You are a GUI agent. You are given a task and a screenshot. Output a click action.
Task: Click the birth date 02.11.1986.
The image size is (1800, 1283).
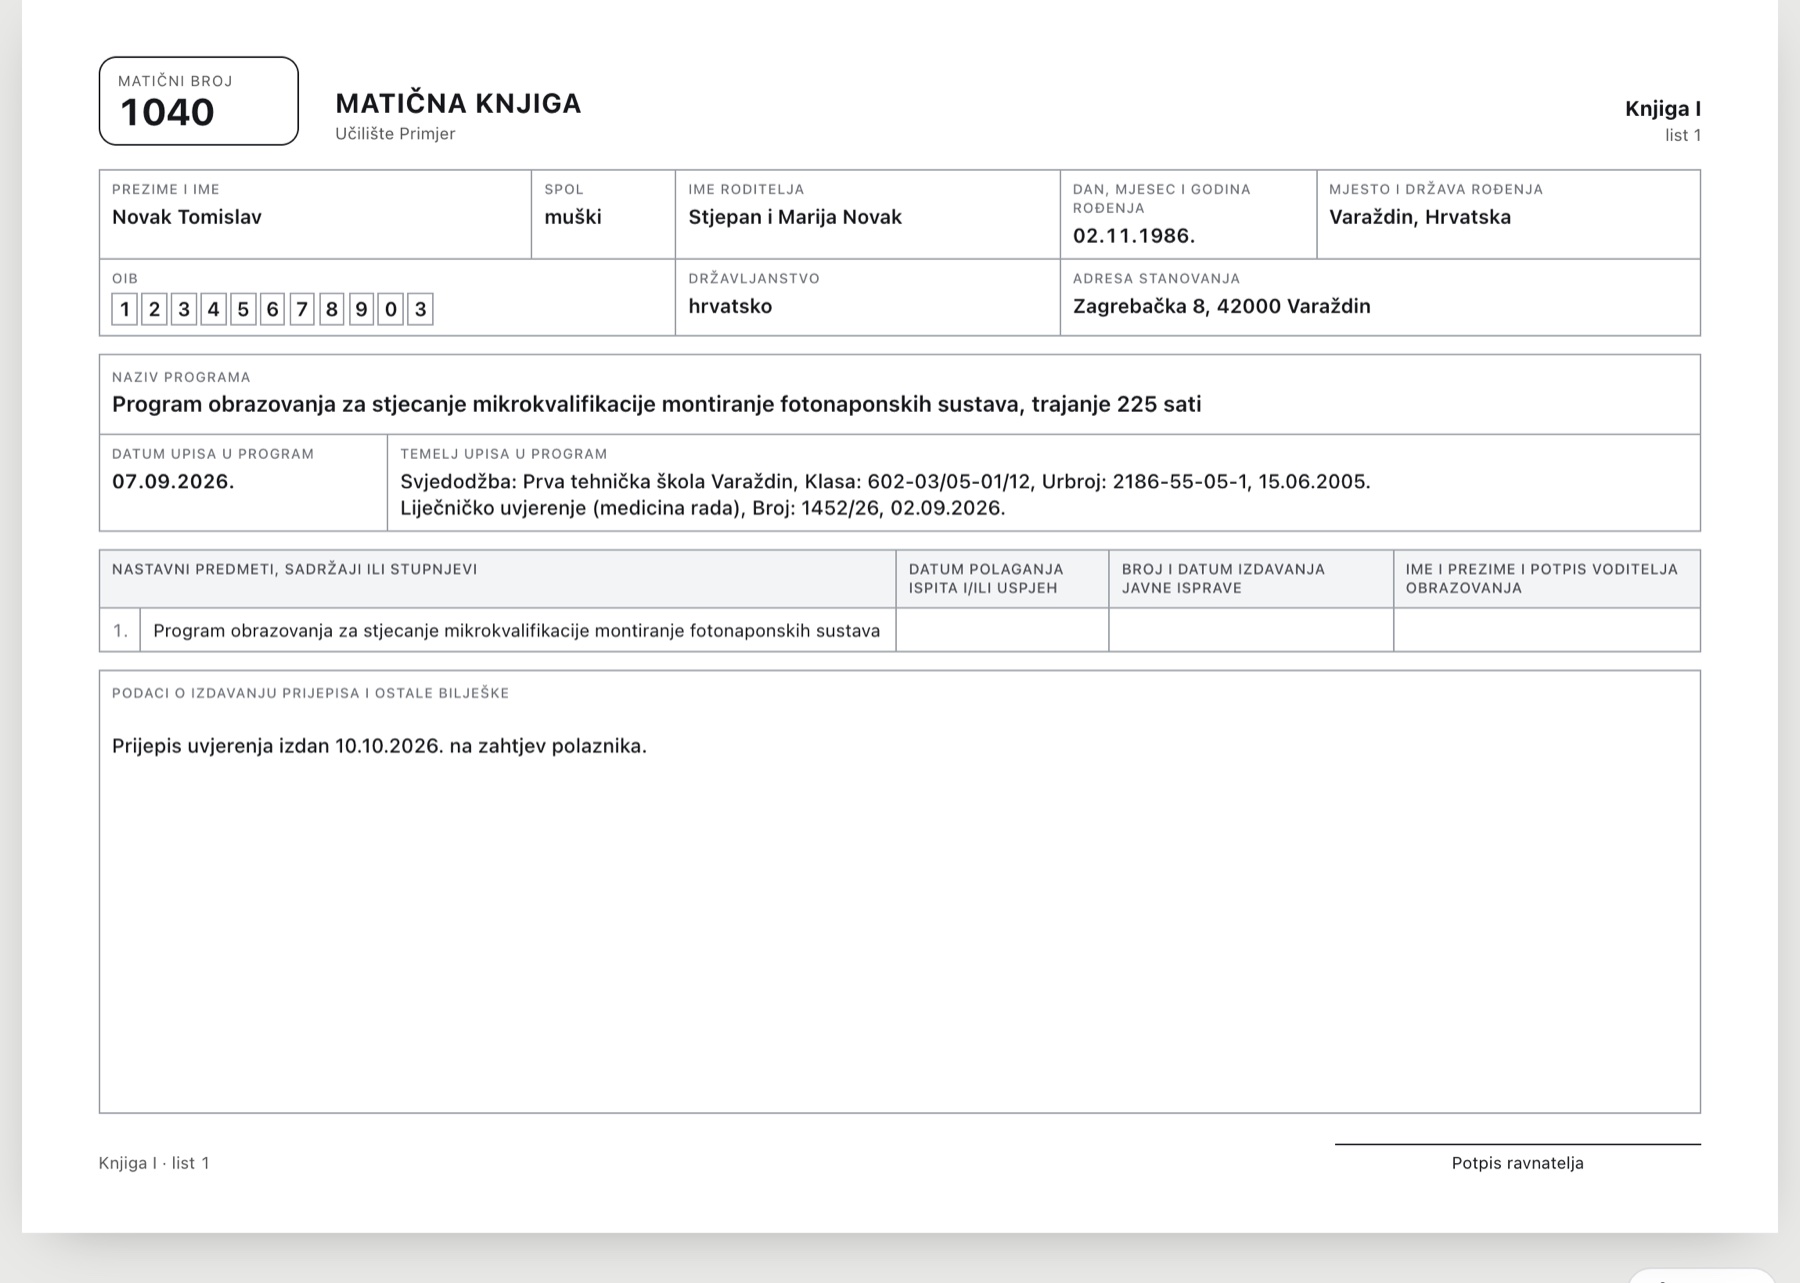click(x=1134, y=236)
